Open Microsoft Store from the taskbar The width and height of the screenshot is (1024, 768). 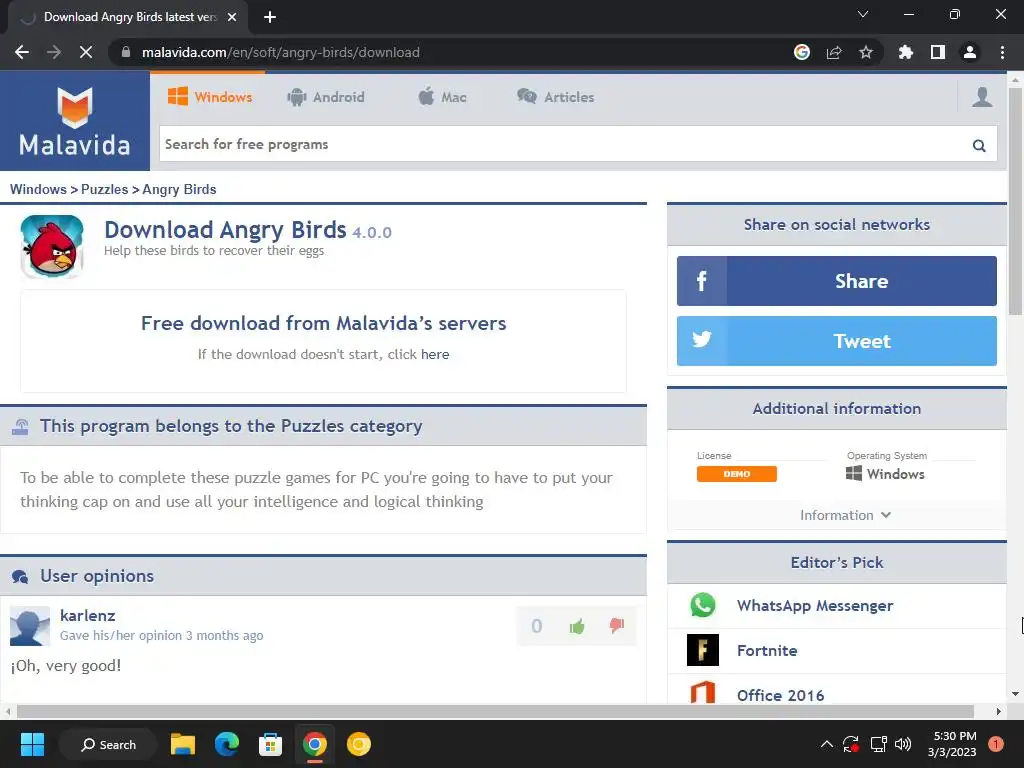[x=270, y=744]
